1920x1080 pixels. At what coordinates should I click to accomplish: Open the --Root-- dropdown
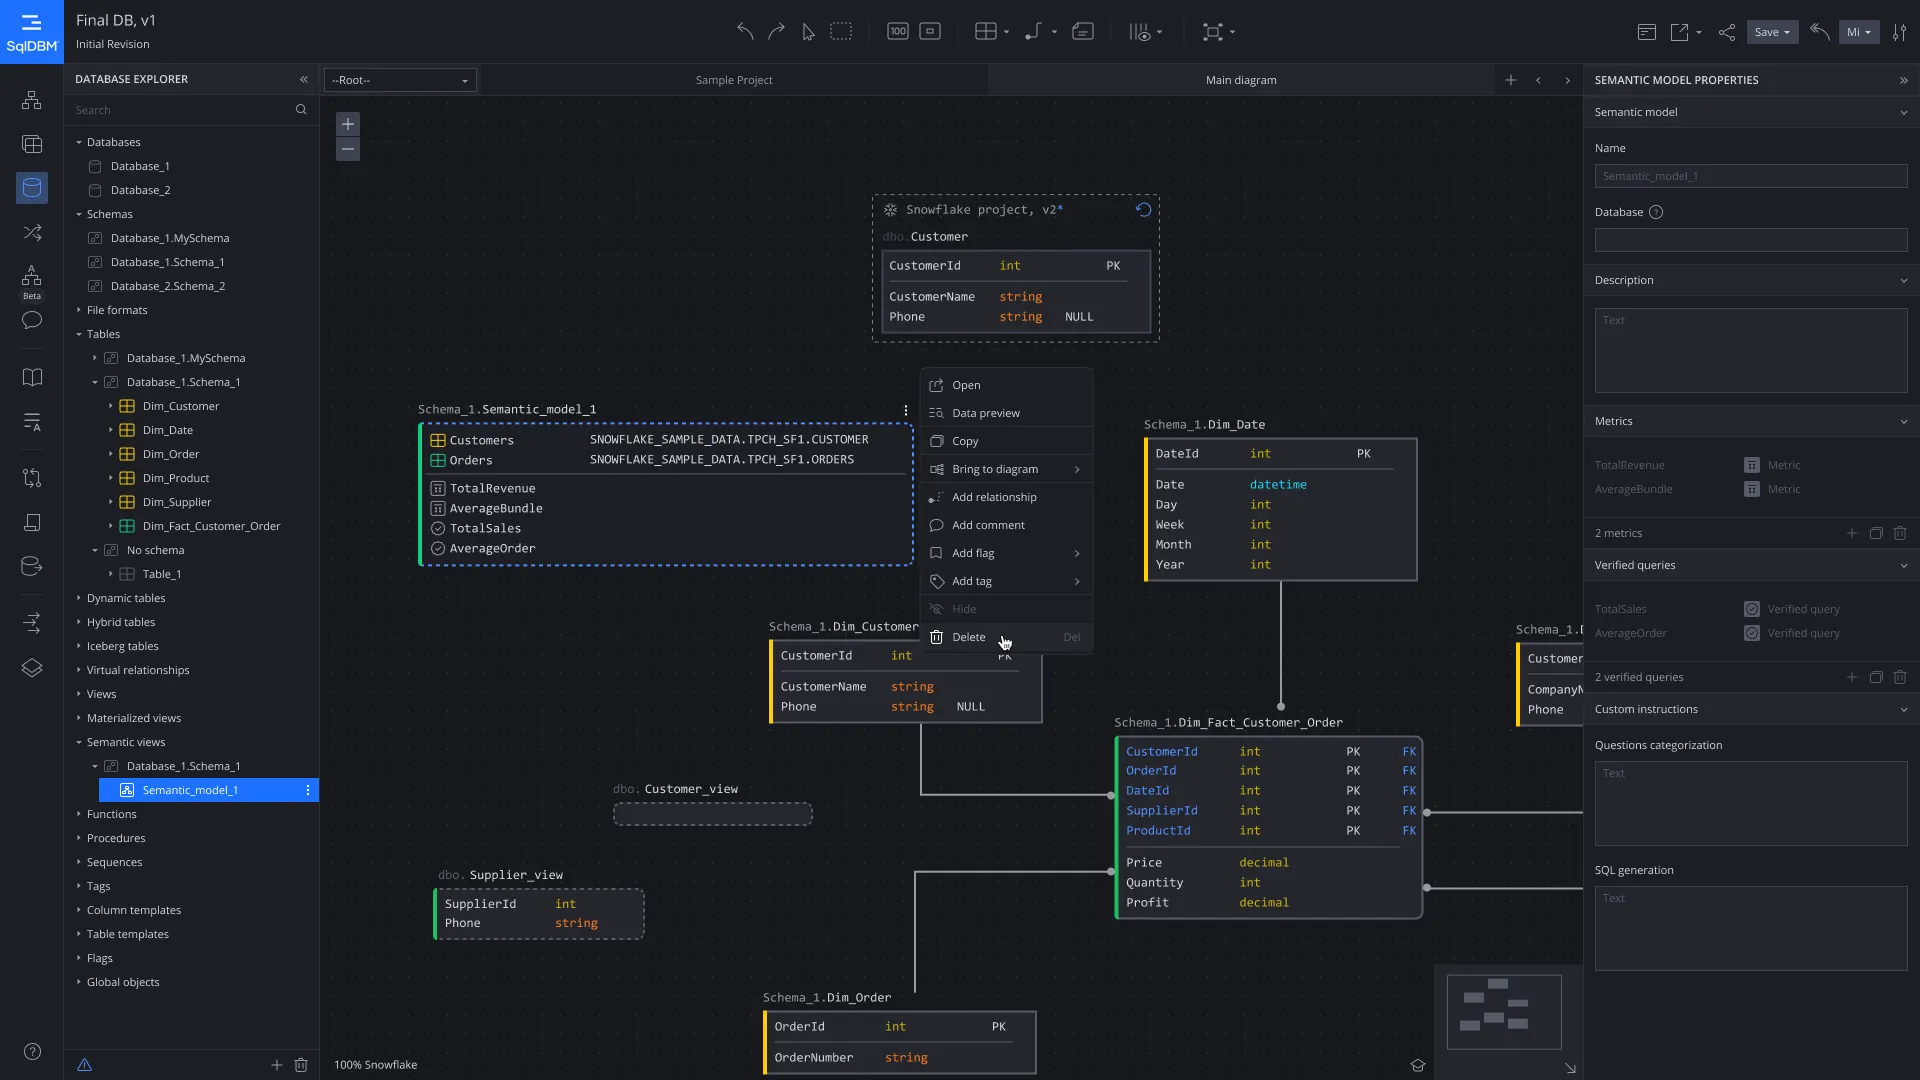[x=400, y=80]
